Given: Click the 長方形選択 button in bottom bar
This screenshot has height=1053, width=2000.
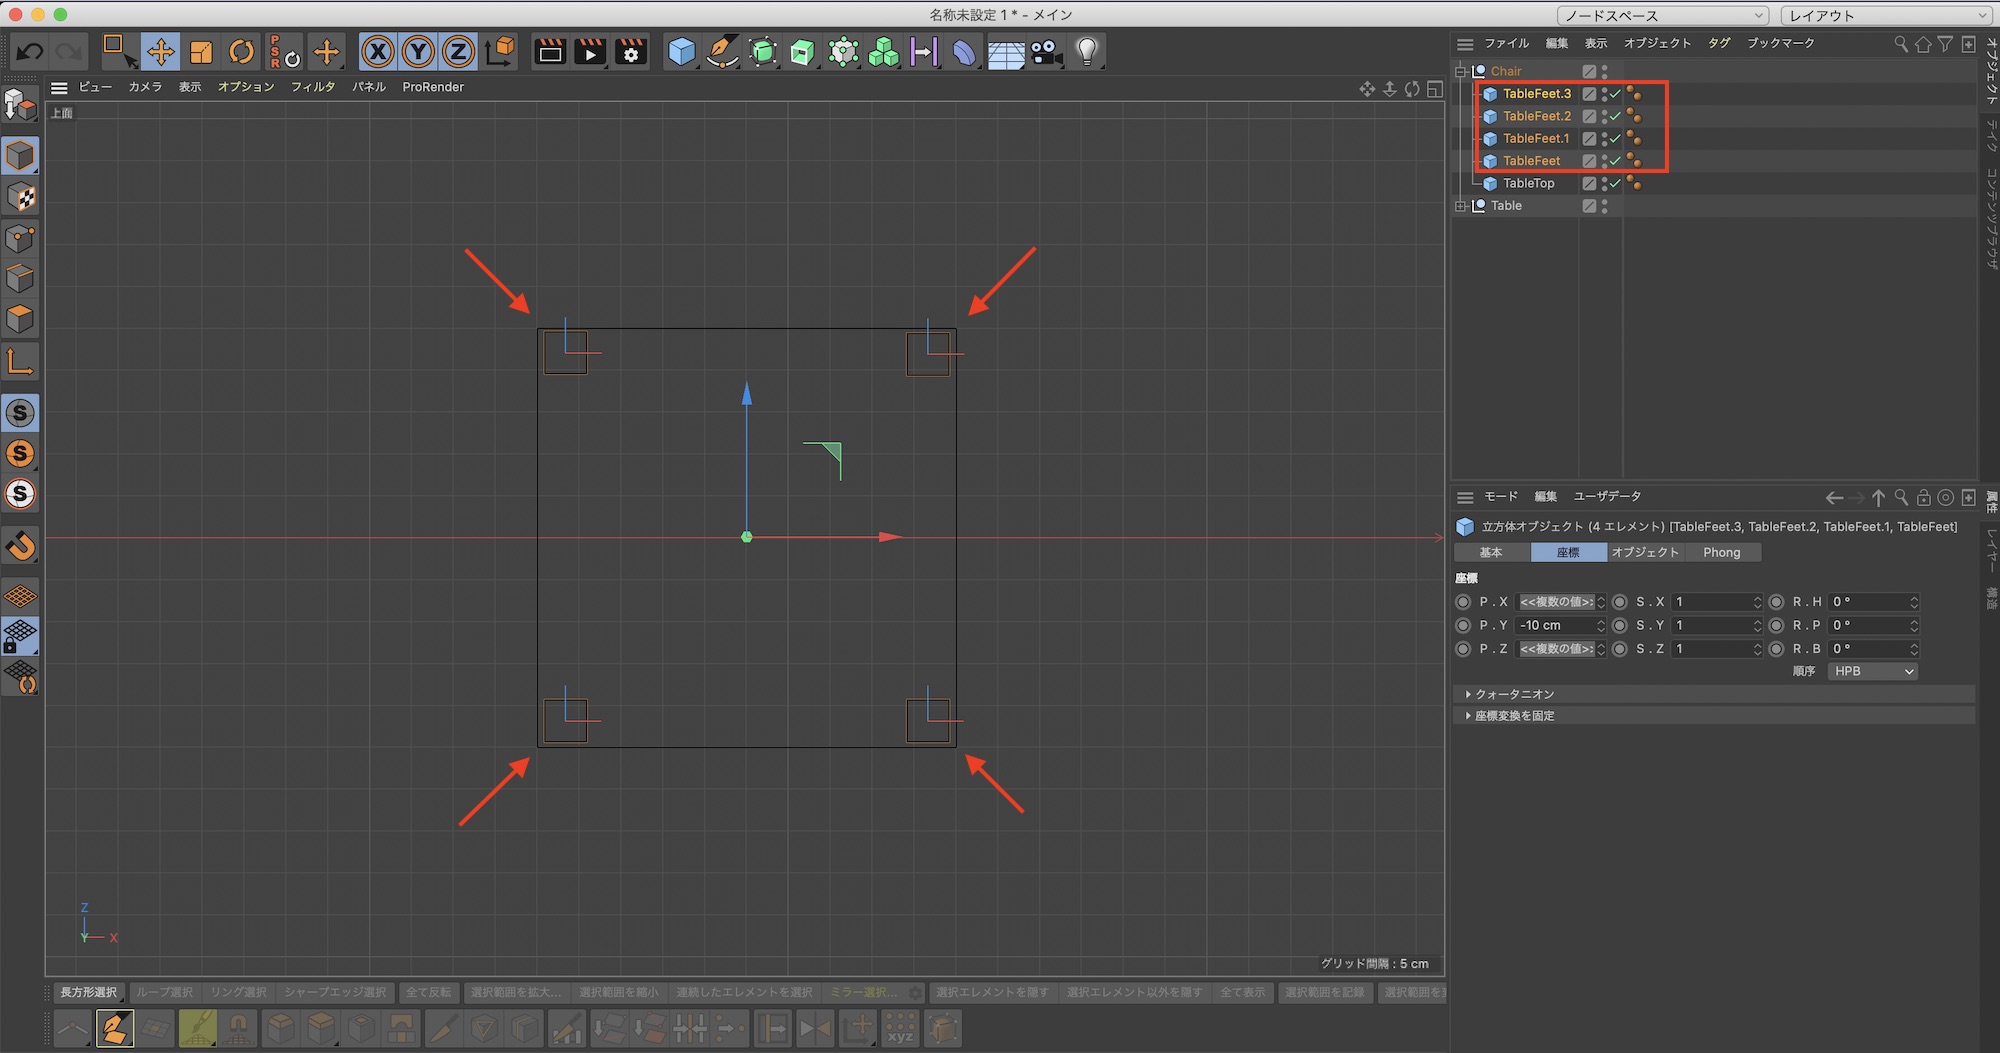Looking at the screenshot, I should [89, 992].
